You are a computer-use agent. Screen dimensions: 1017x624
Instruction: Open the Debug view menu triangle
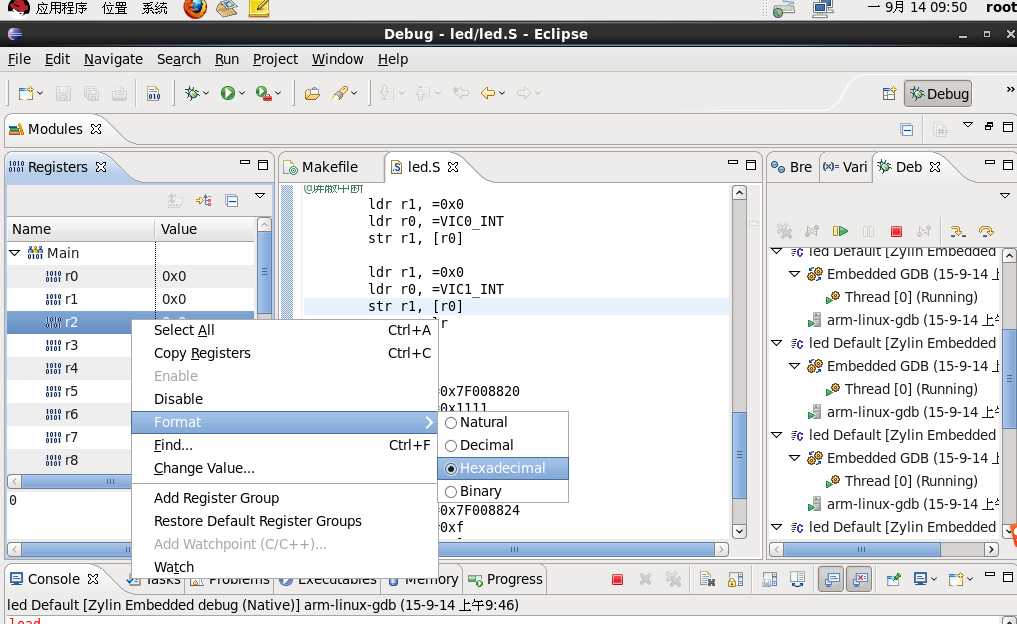1005,195
